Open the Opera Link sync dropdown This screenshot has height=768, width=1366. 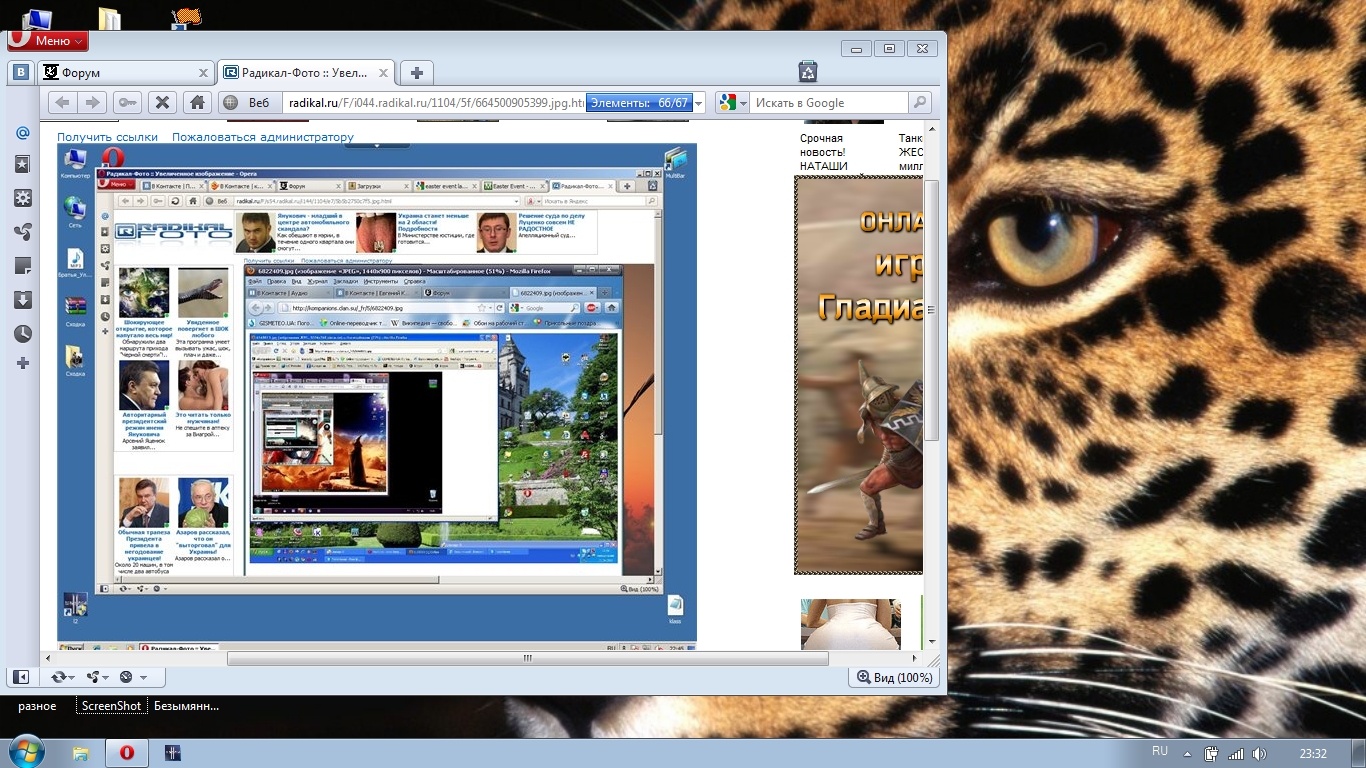63,677
